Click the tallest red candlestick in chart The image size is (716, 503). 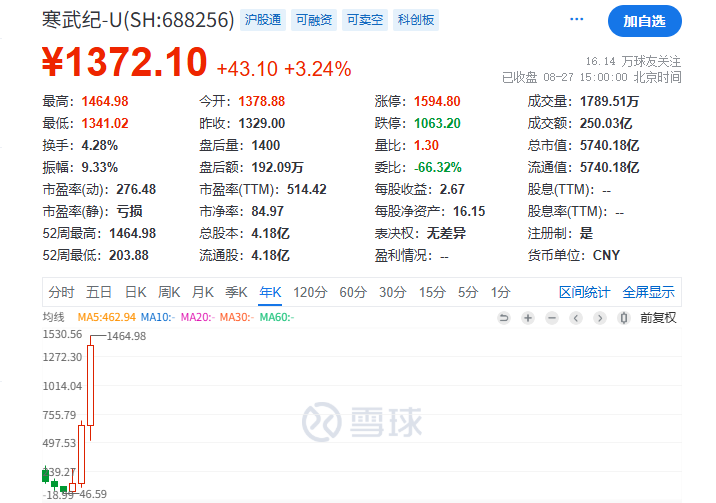point(90,386)
